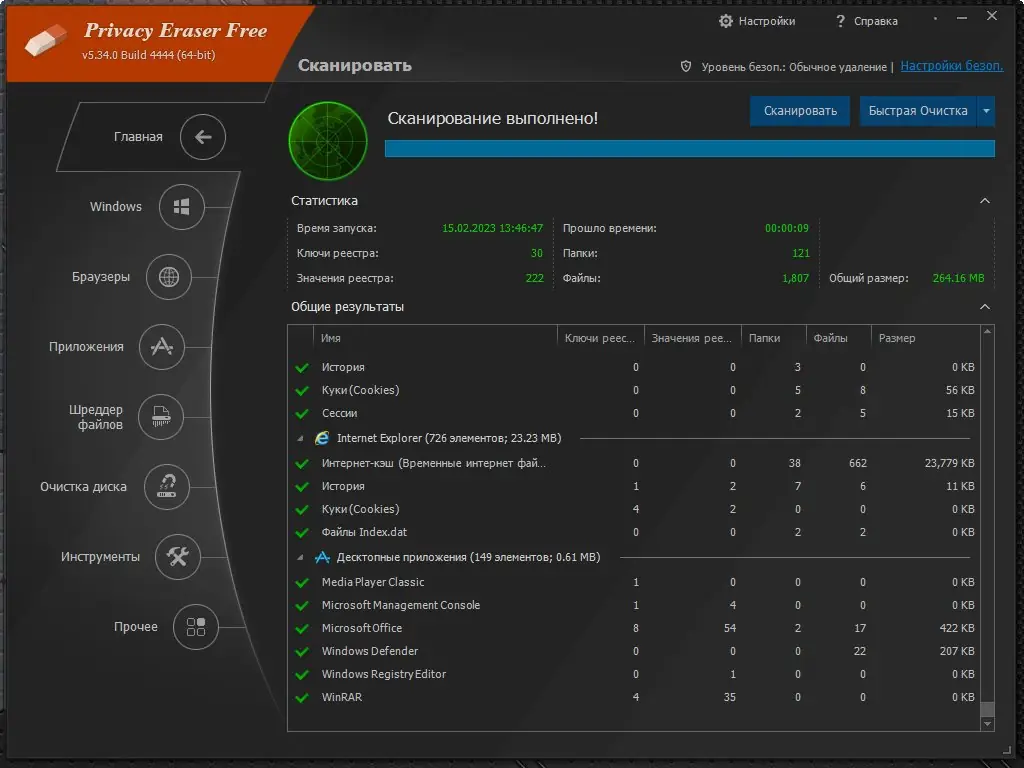
Task: Click the Быстрая Очистка button
Action: click(x=918, y=111)
